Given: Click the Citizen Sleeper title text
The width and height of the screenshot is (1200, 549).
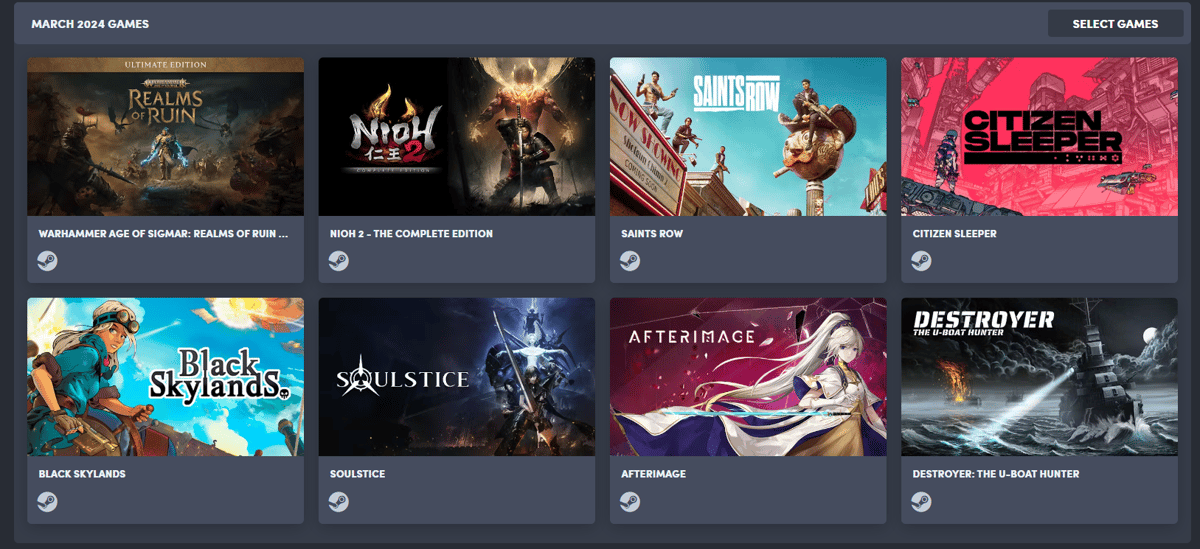Looking at the screenshot, I should (954, 234).
